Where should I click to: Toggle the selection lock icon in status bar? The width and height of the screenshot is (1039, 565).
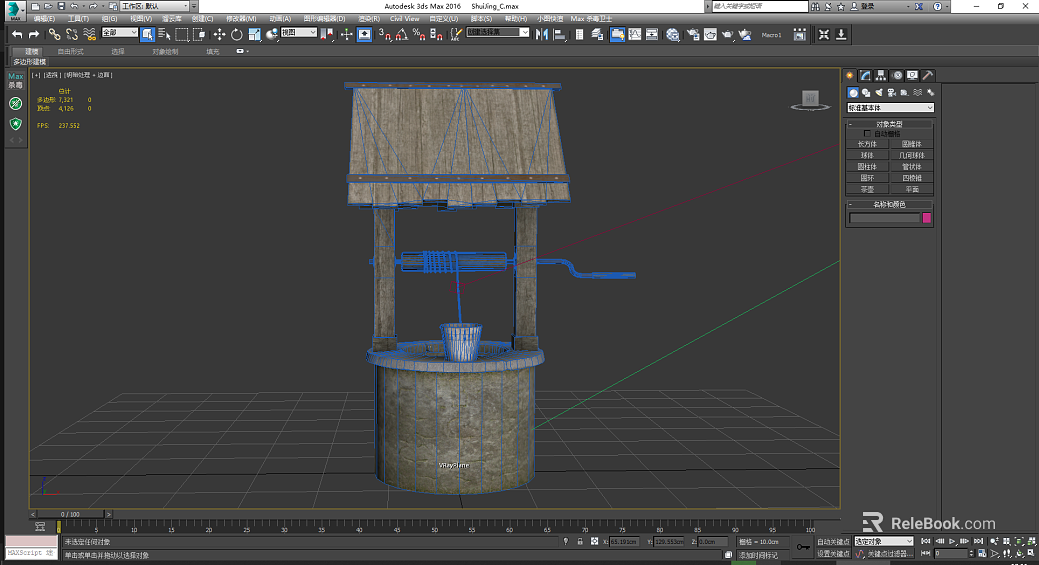[x=580, y=541]
